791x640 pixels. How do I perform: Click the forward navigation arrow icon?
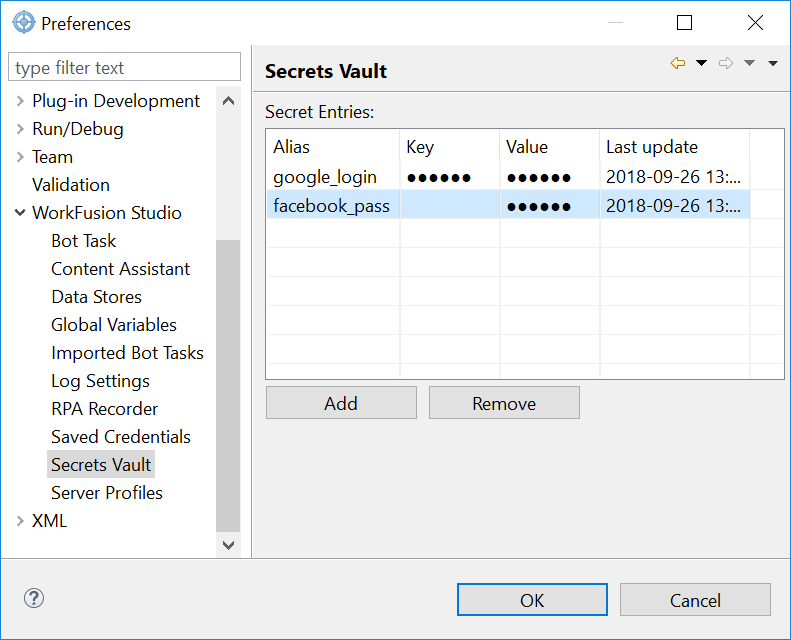(725, 63)
